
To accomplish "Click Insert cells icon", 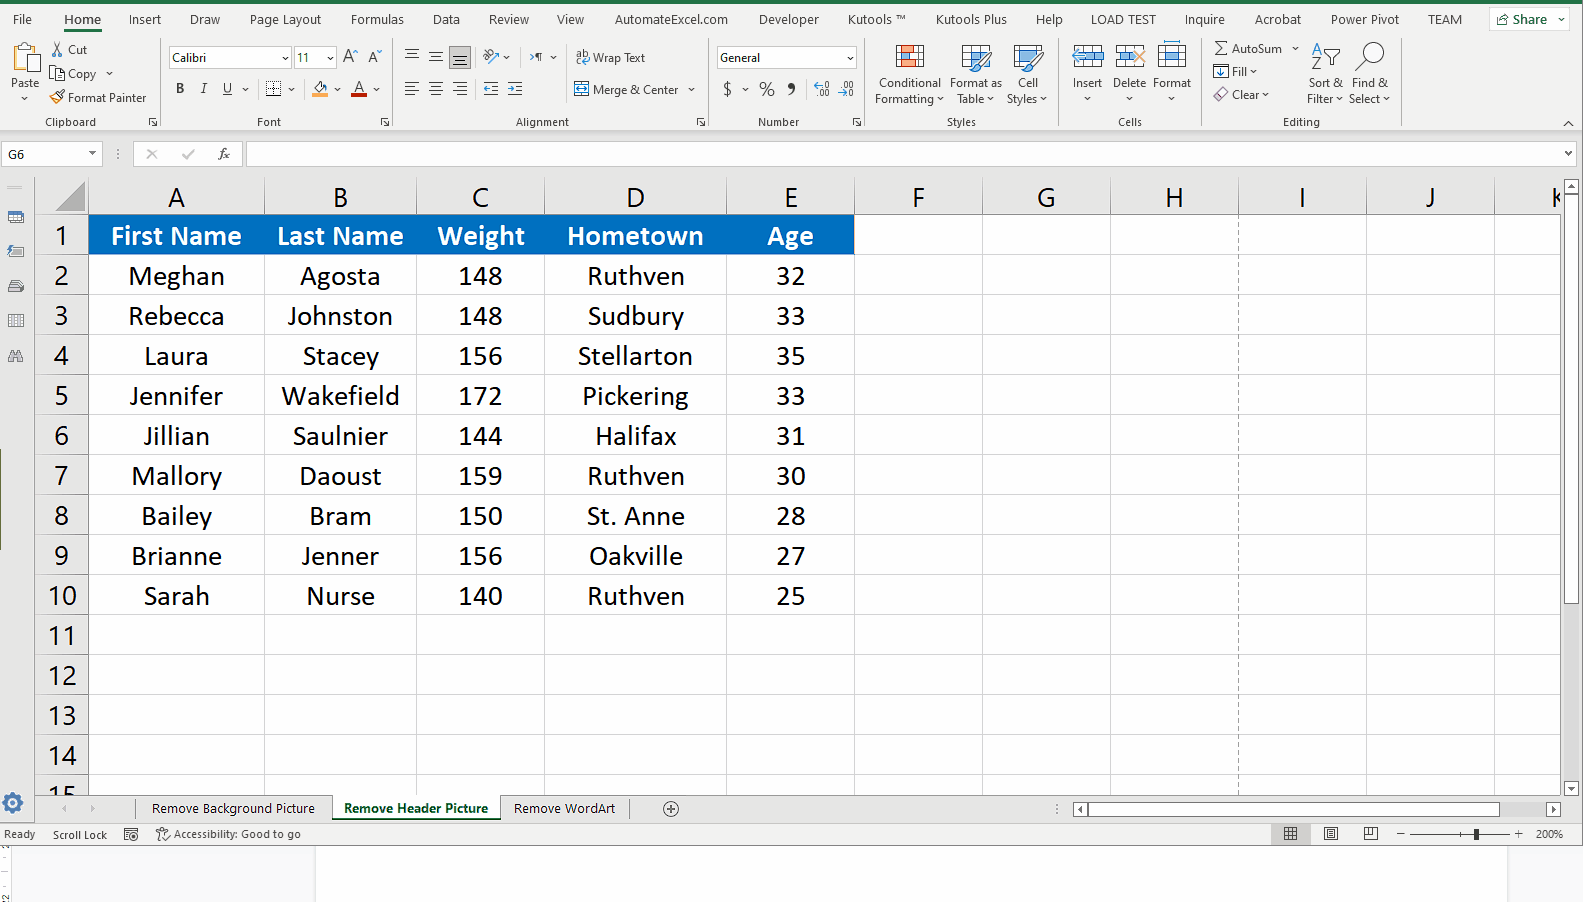I will (x=1087, y=57).
